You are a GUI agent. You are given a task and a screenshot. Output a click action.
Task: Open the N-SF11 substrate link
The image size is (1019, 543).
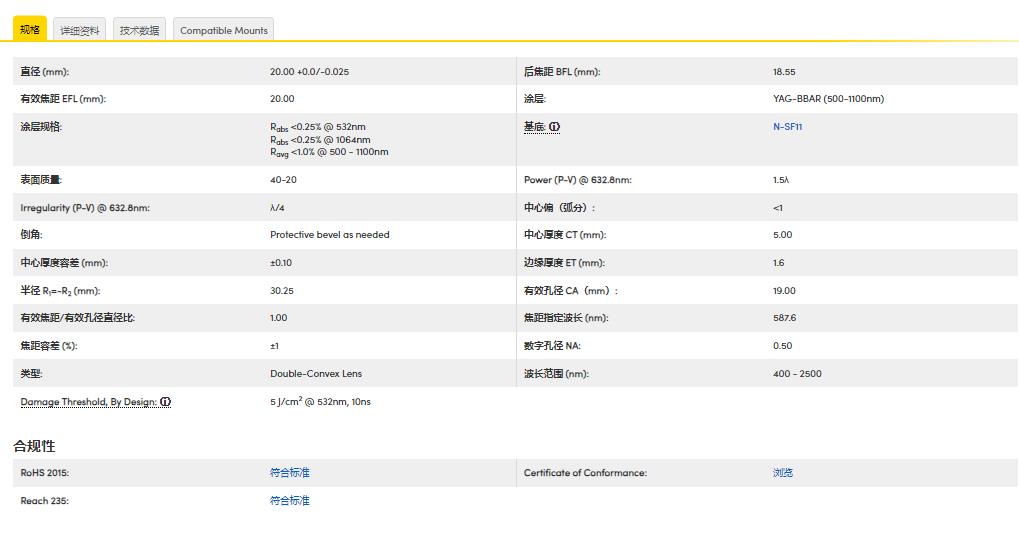pyautogui.click(x=787, y=127)
